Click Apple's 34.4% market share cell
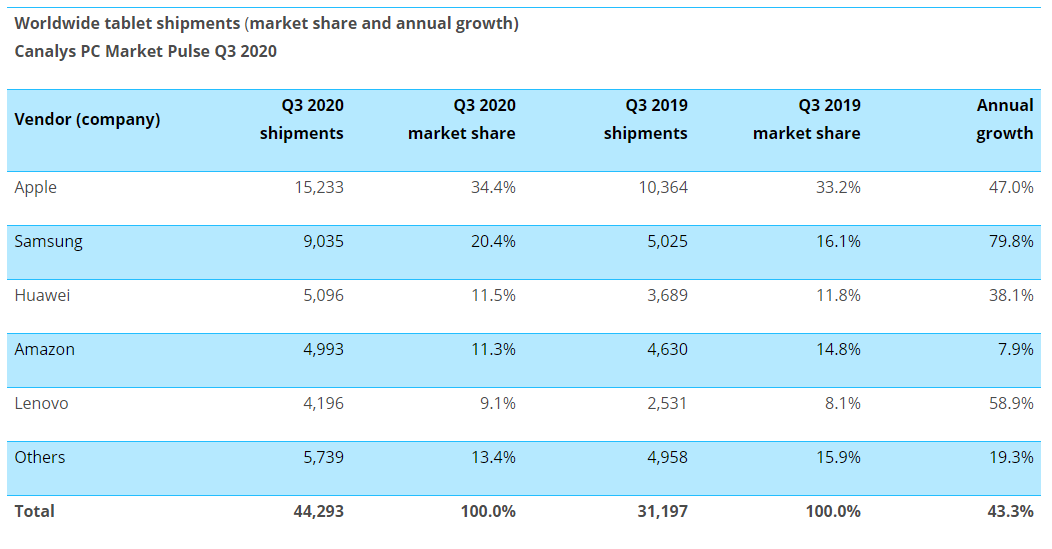 pos(493,187)
